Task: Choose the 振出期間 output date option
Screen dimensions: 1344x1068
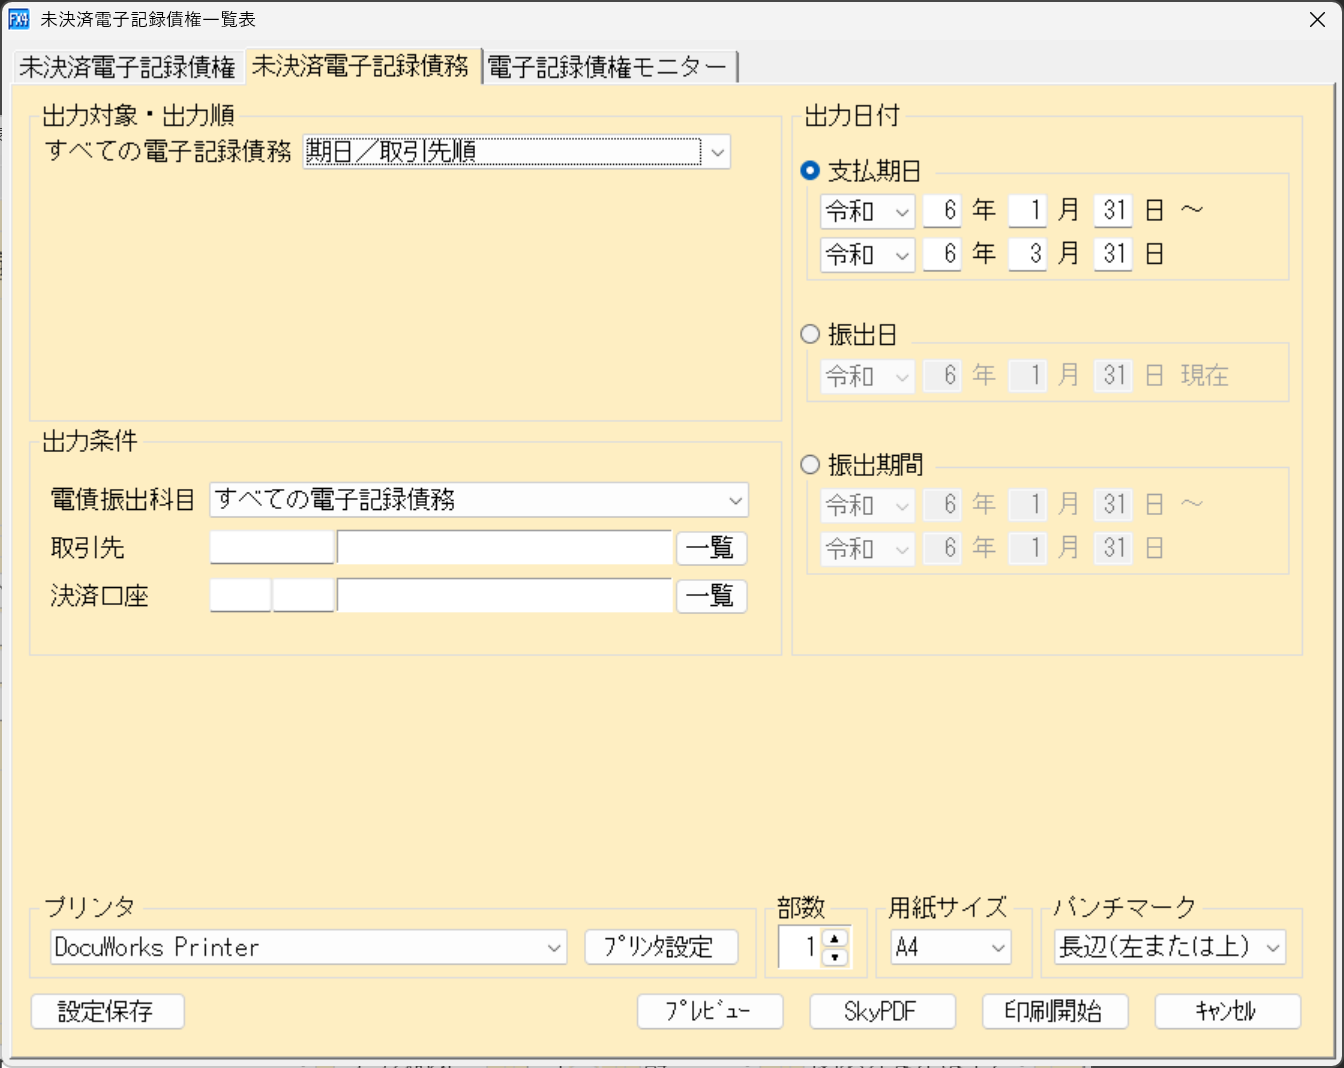Action: click(809, 464)
